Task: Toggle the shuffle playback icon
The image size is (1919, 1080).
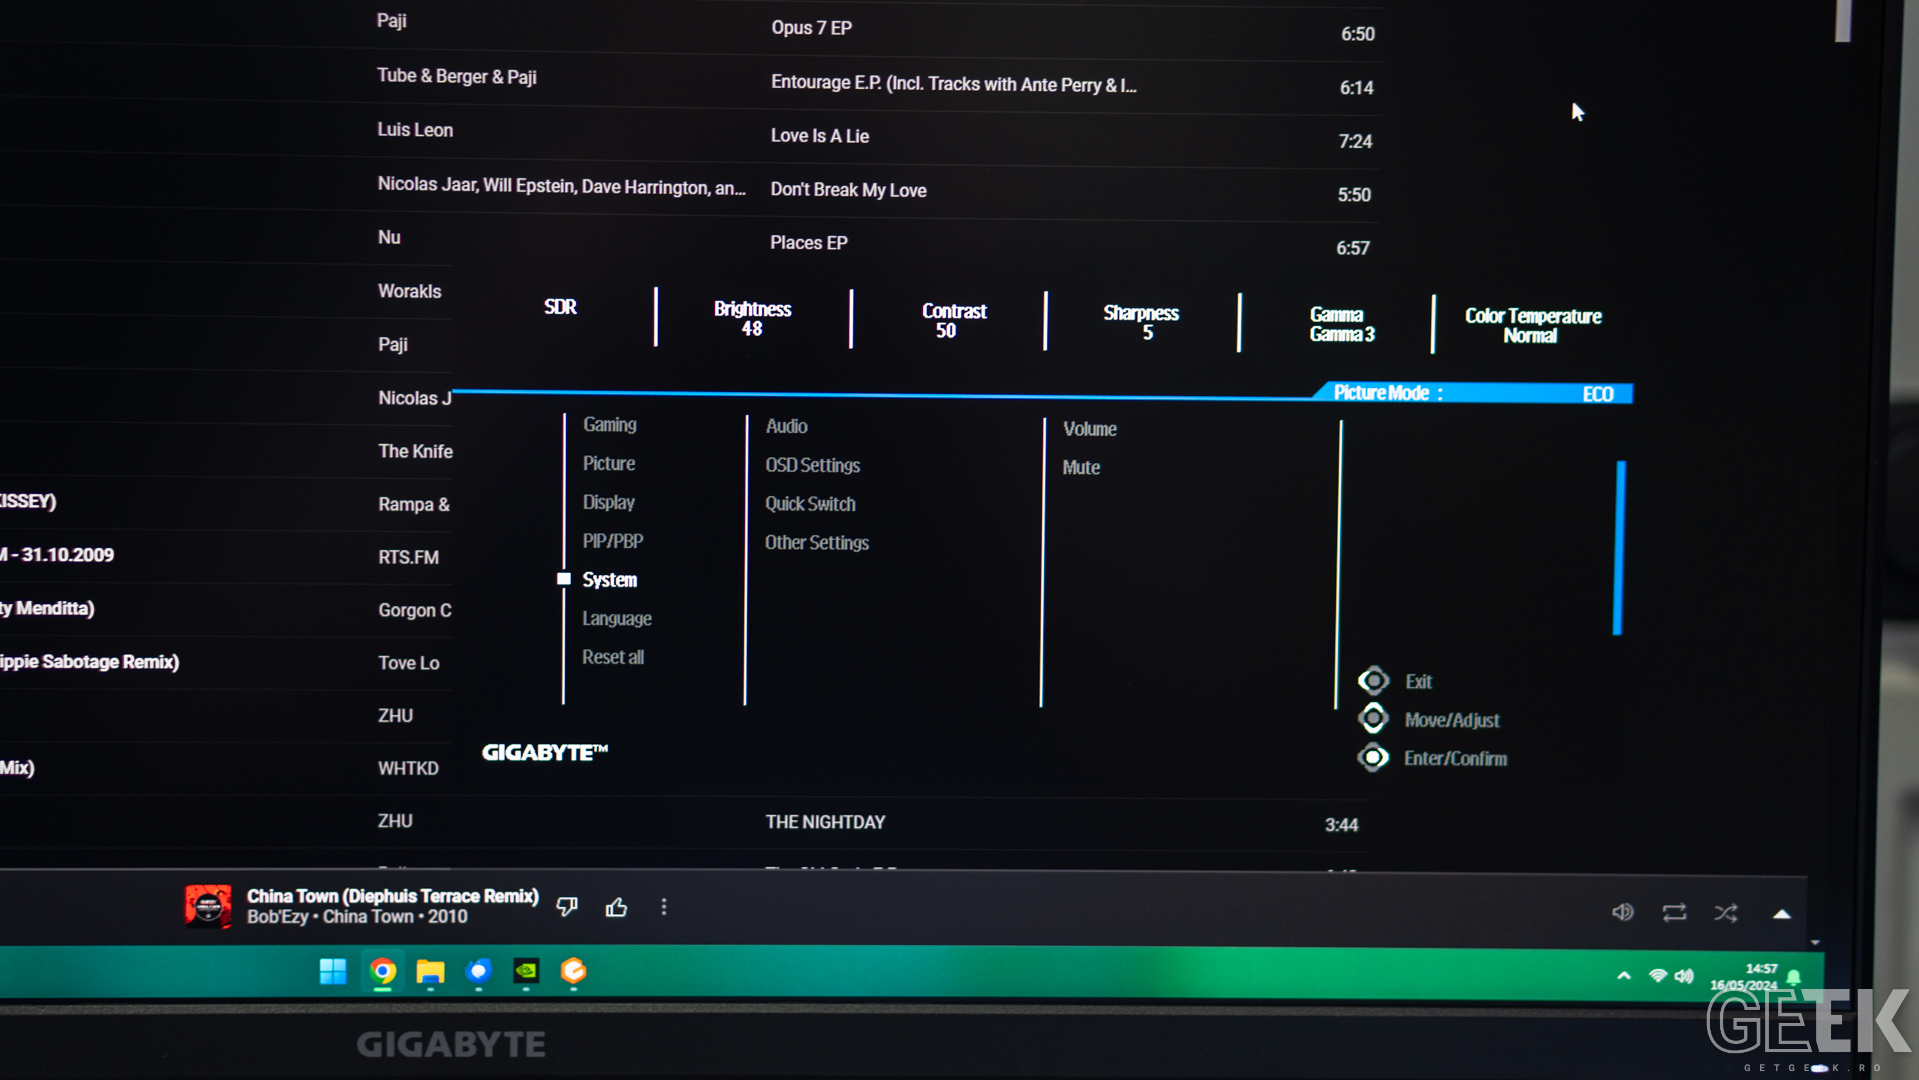Action: 1726,913
